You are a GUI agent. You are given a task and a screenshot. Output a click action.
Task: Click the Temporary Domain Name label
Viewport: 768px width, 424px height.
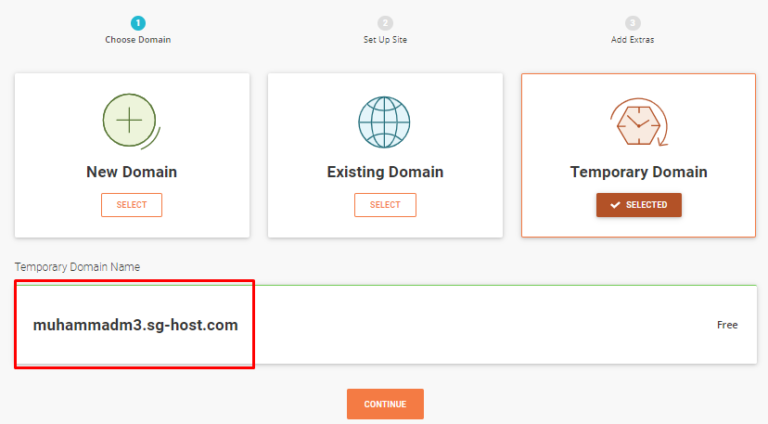[x=77, y=267]
